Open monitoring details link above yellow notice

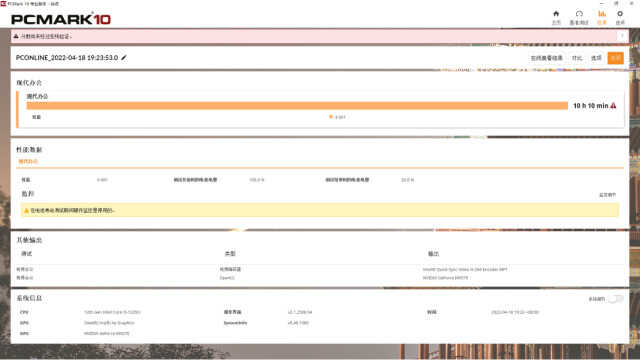click(607, 195)
